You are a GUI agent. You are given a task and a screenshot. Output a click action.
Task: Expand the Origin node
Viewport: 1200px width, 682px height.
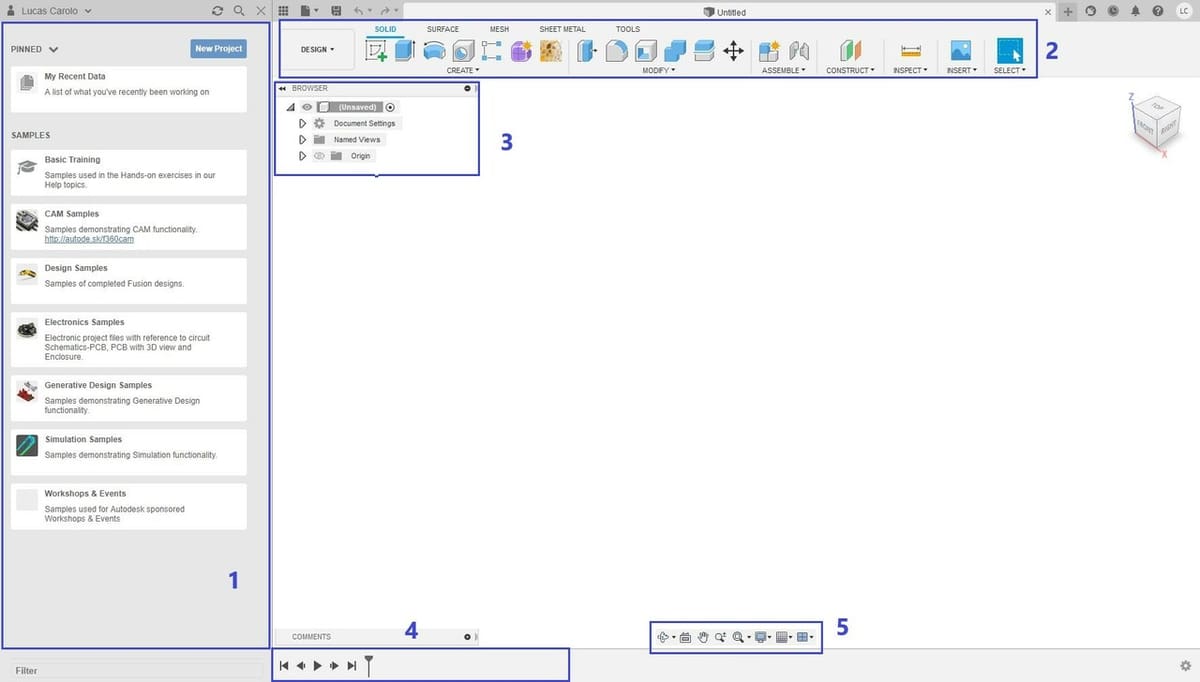click(302, 156)
